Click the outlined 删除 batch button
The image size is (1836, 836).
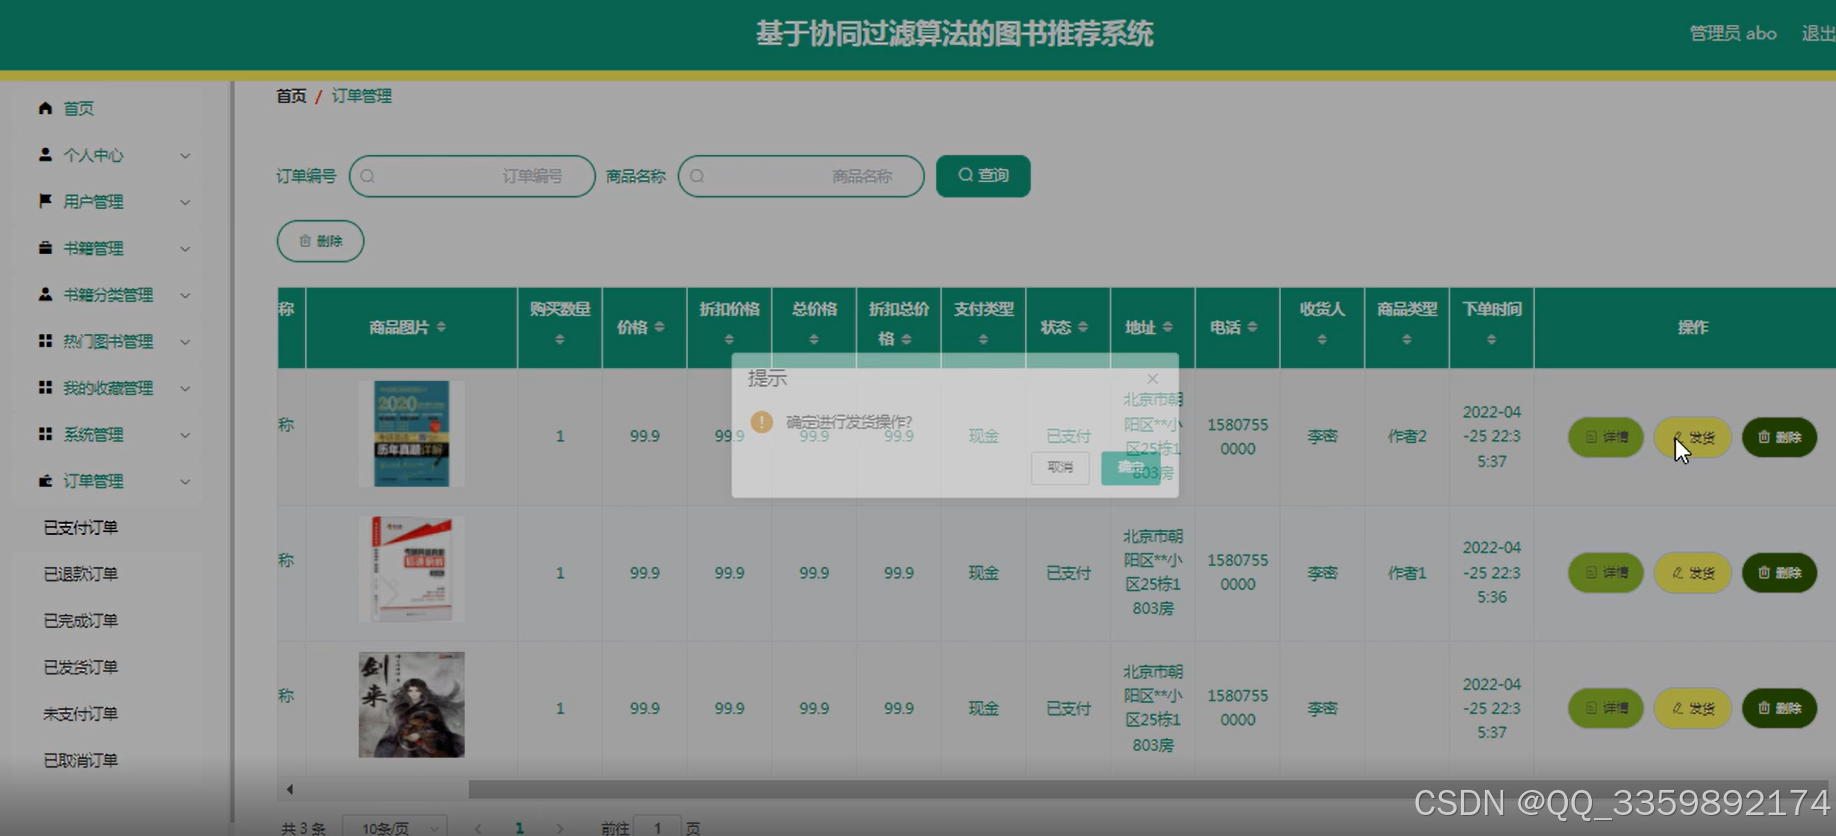pos(320,241)
